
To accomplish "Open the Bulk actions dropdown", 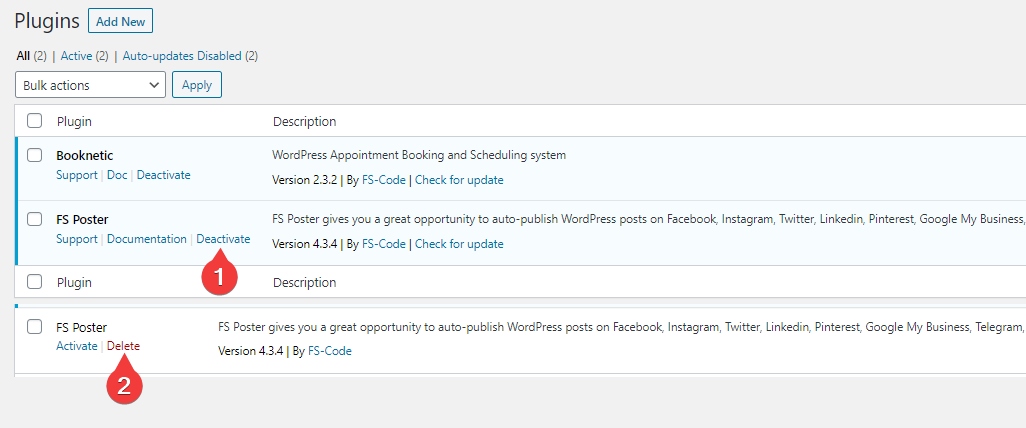I will (x=90, y=85).
